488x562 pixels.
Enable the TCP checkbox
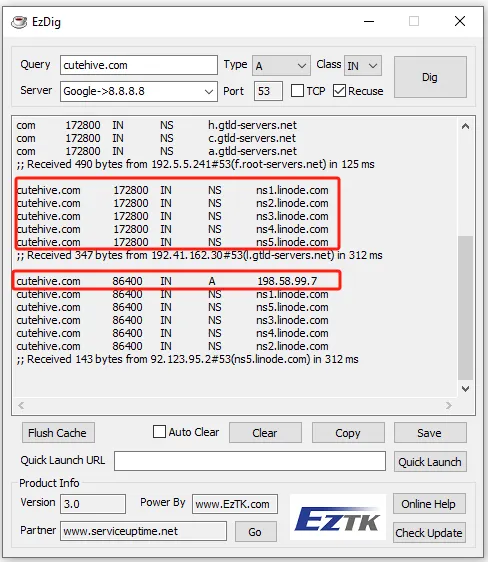click(297, 91)
